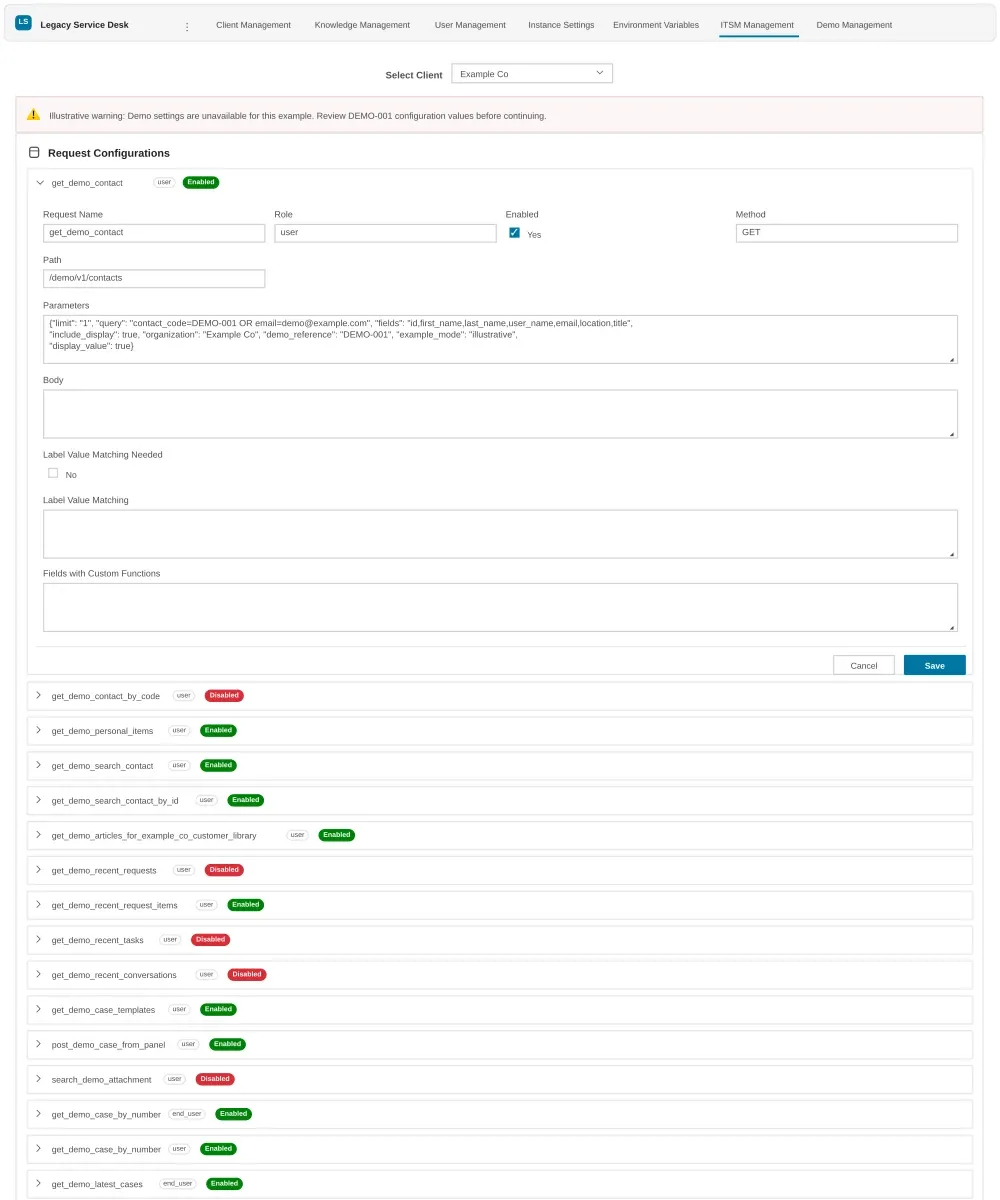Click the Disabled badge on search_demo_attachment
The height and width of the screenshot is (1200, 1000).
[x=215, y=1079]
